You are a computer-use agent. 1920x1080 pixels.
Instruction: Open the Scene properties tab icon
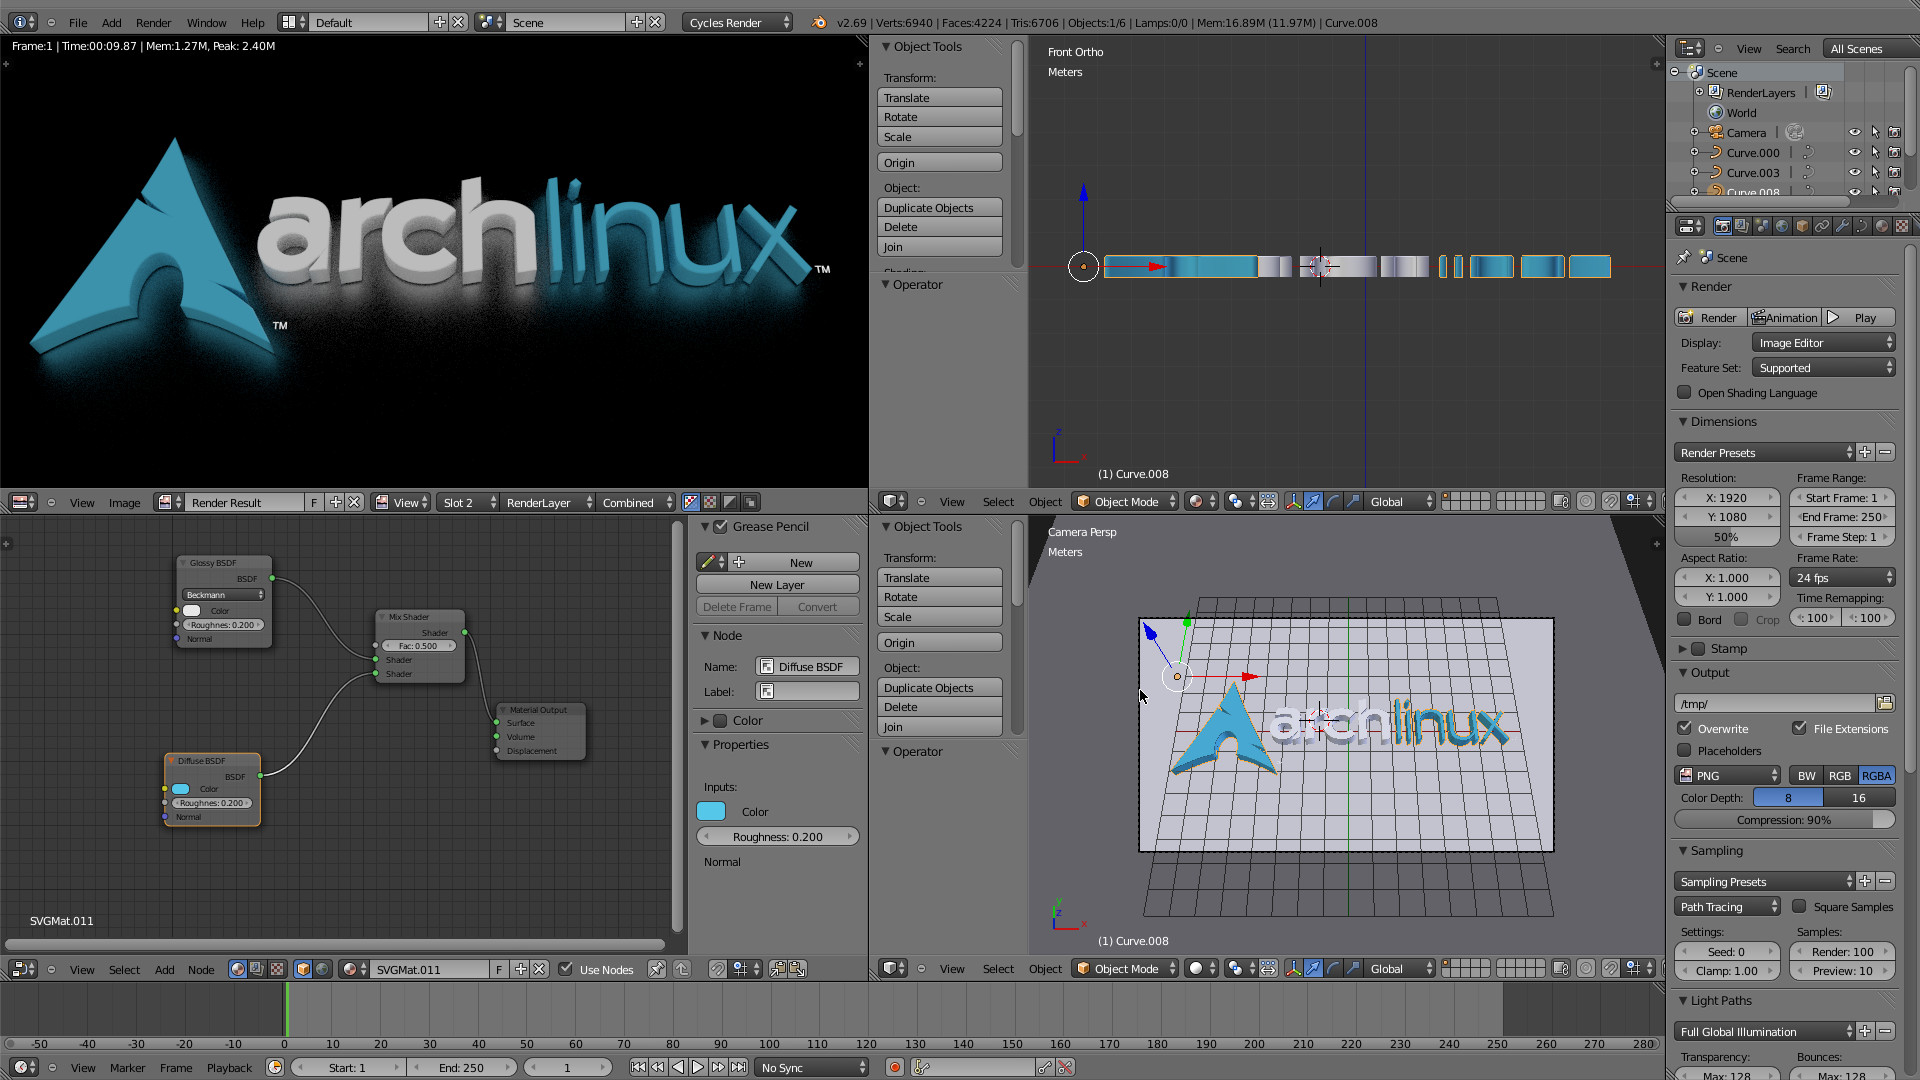click(1762, 226)
